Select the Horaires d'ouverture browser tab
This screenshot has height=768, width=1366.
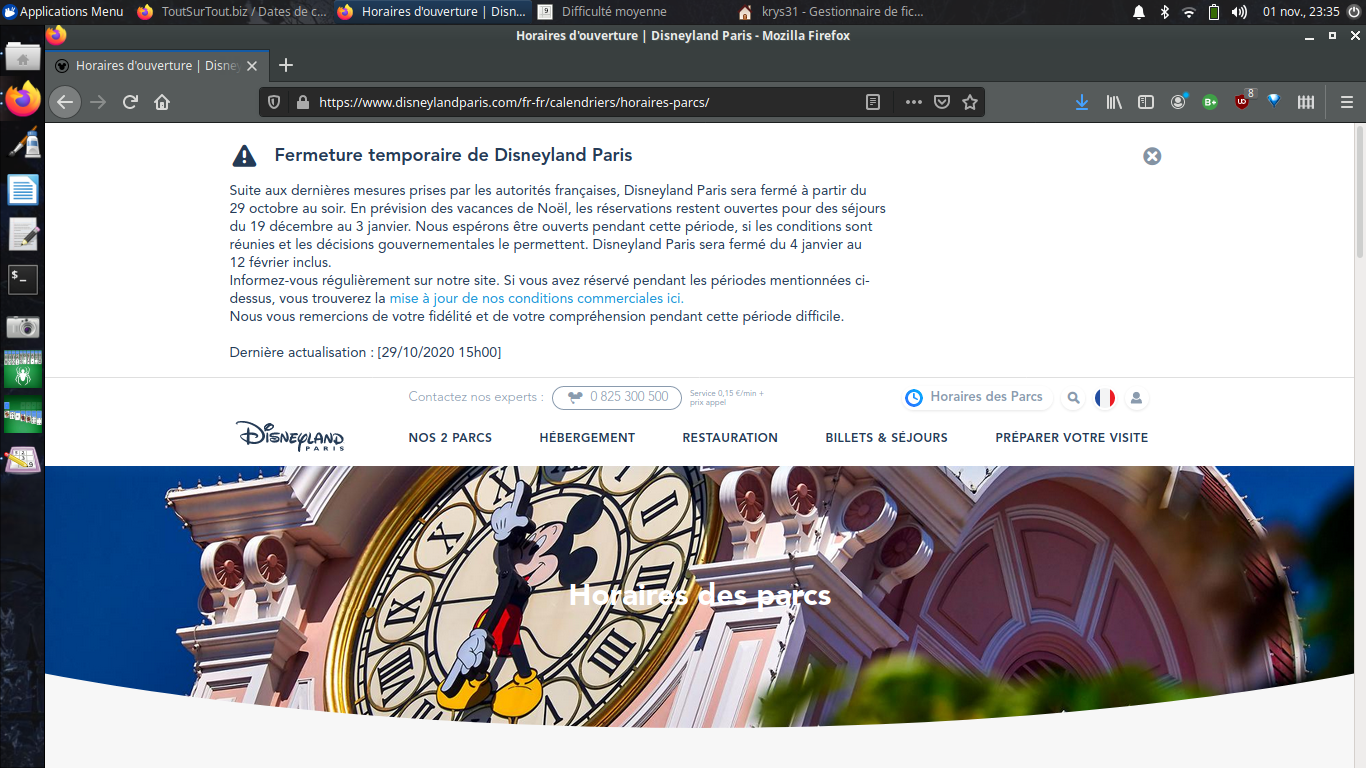click(157, 66)
